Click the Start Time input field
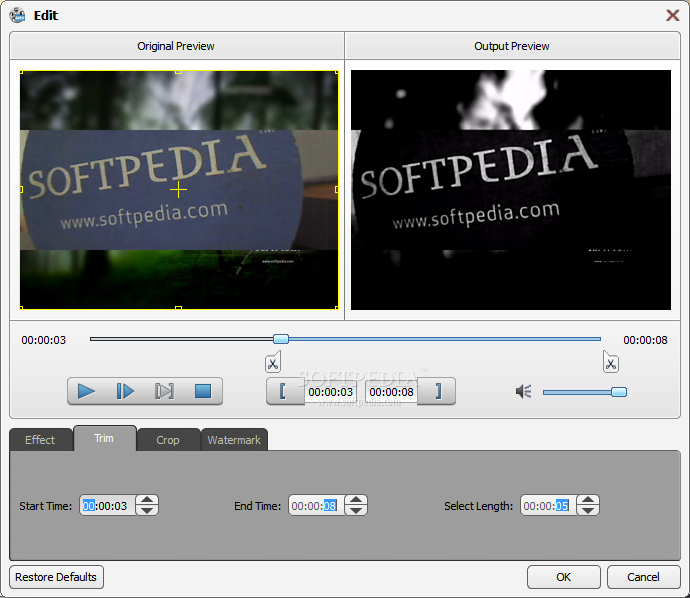690x598 pixels. coord(107,505)
